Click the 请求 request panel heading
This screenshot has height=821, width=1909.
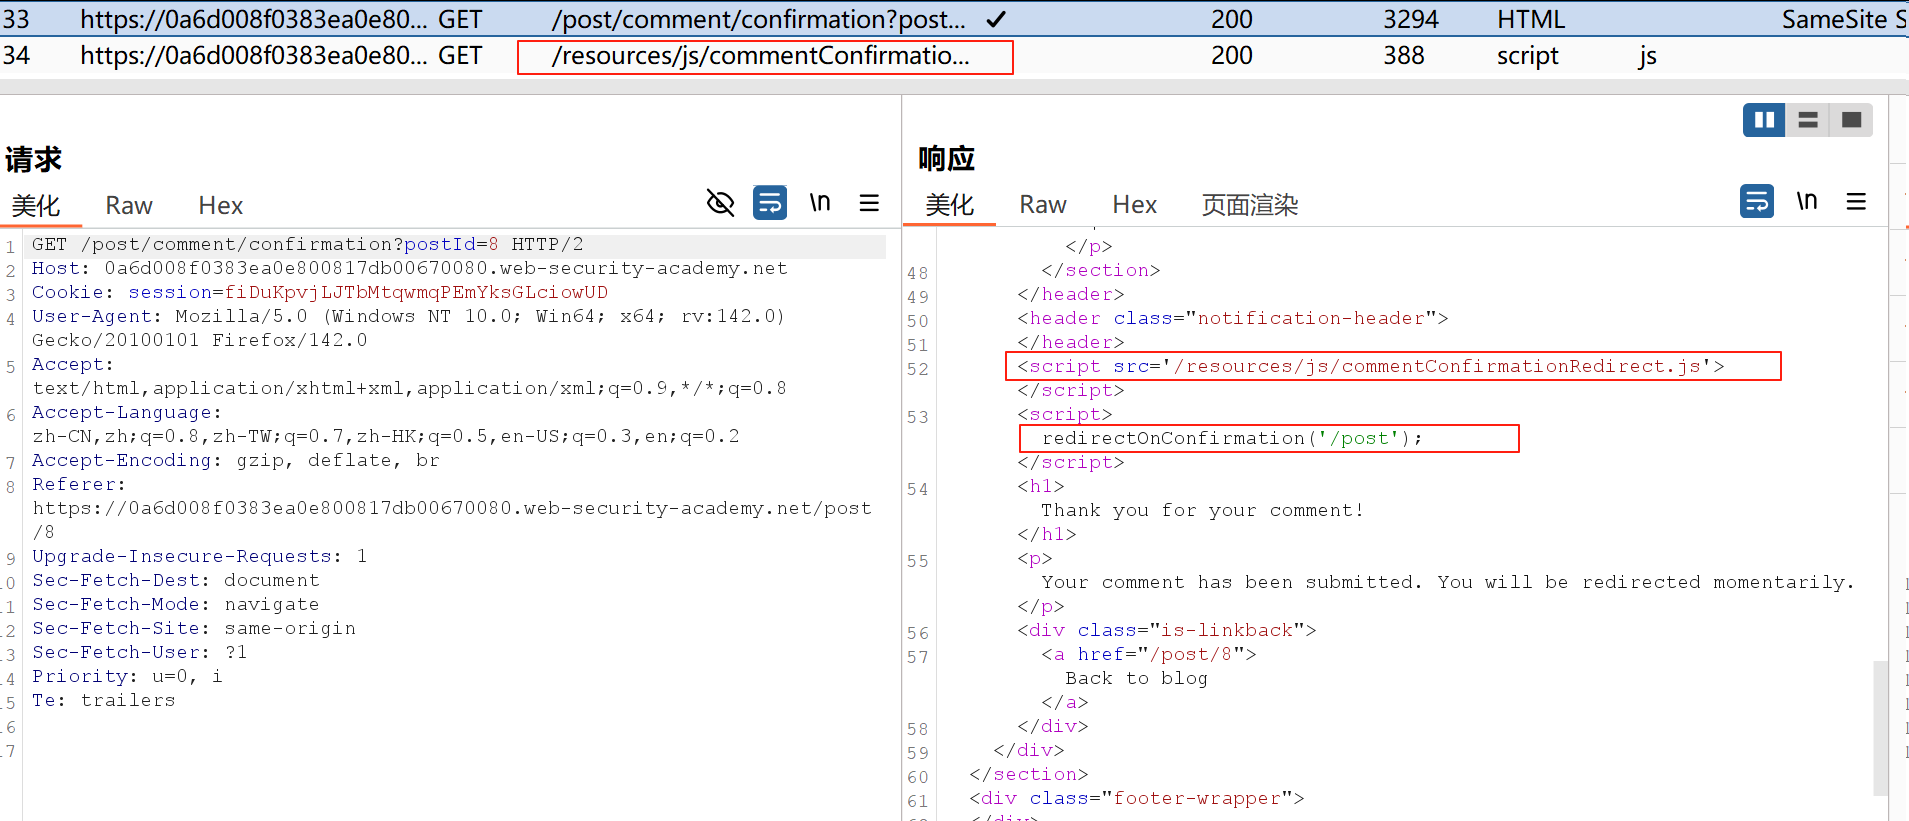33,159
